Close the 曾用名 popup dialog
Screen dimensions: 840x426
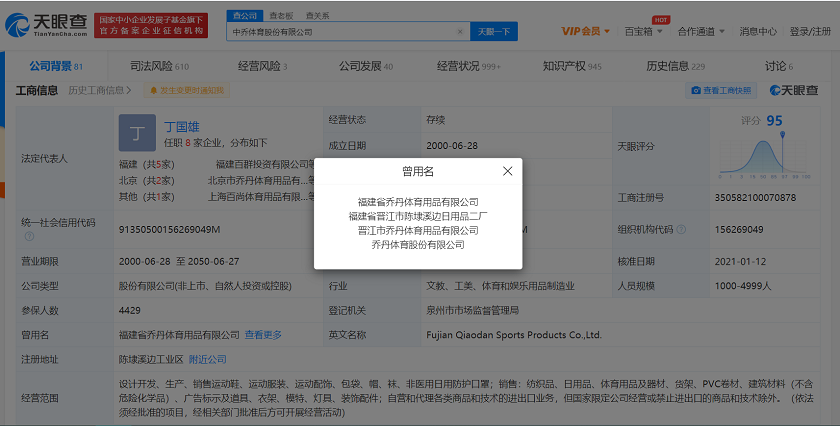(x=507, y=171)
